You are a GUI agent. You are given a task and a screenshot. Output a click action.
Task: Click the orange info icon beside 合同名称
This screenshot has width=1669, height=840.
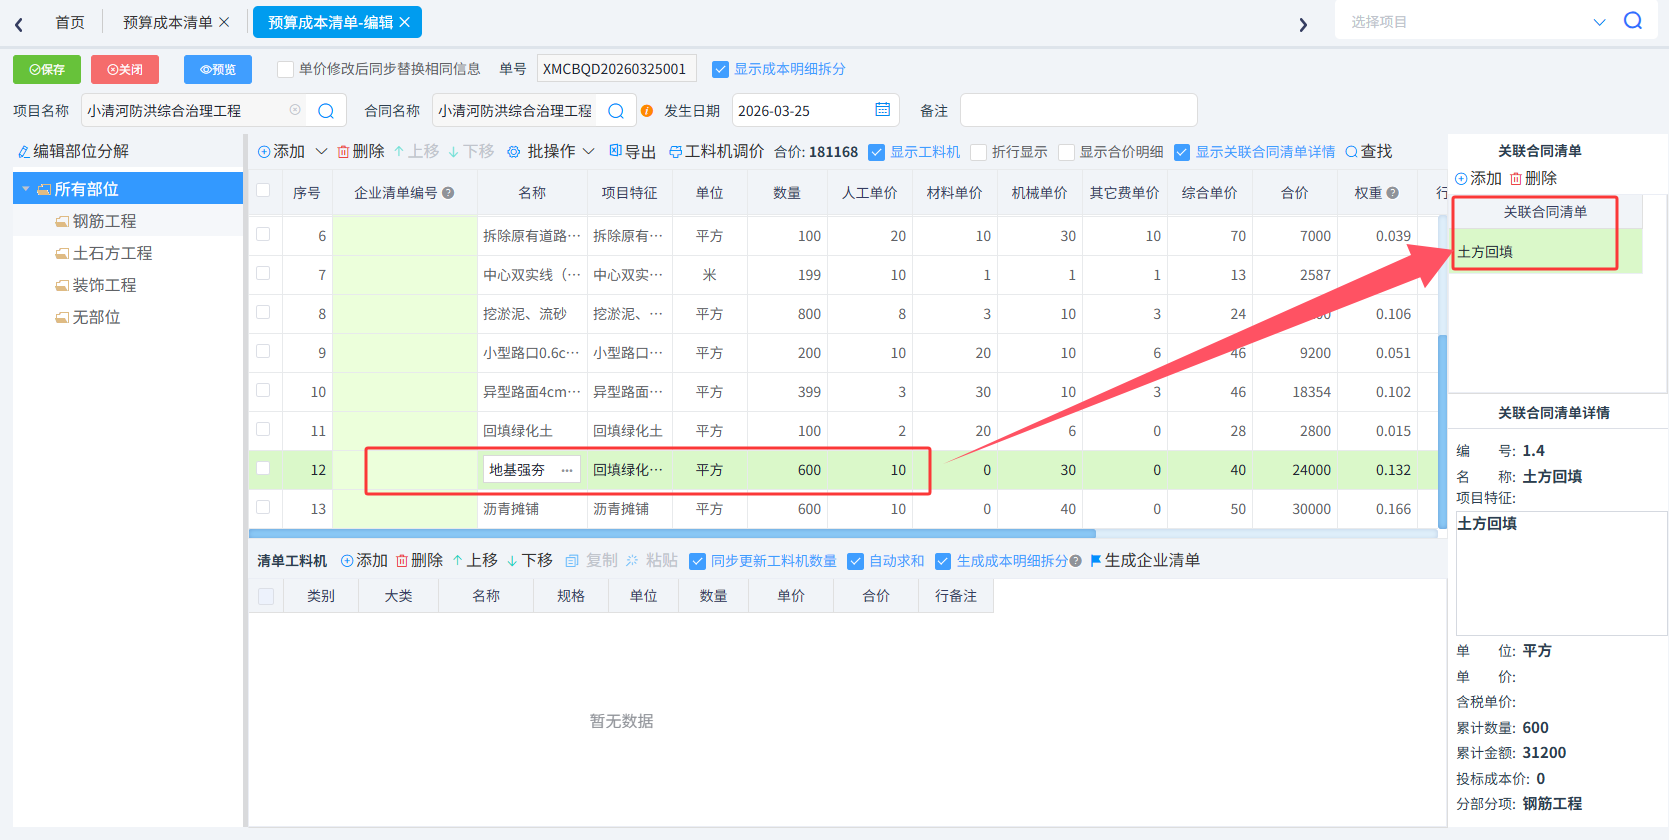647,111
